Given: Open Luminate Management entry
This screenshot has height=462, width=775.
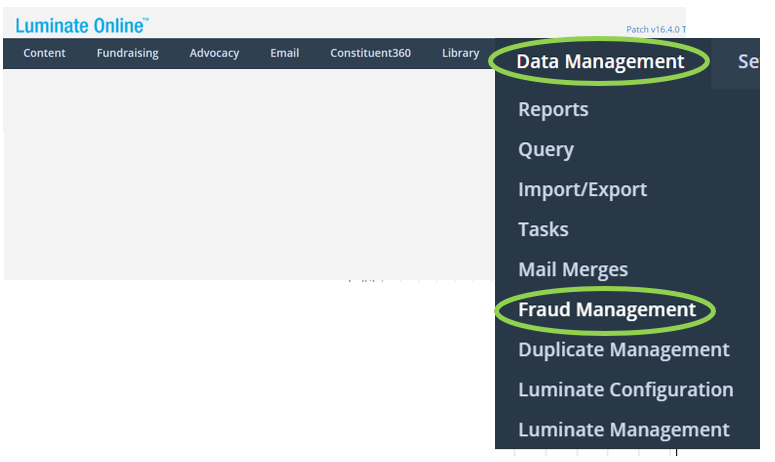Looking at the screenshot, I should tap(624, 430).
